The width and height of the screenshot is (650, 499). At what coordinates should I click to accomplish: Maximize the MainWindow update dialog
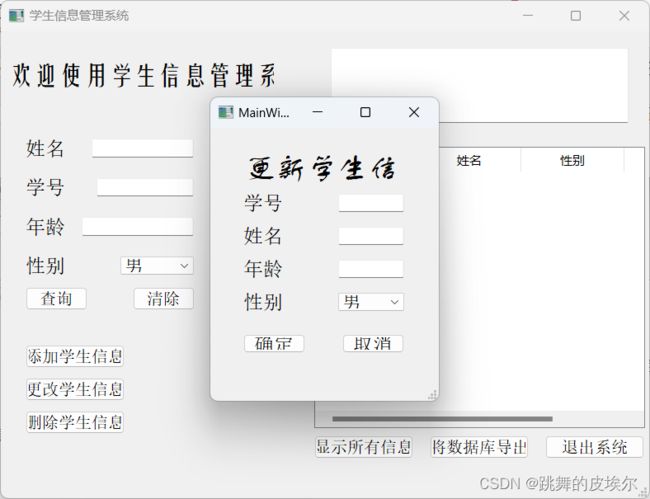point(365,112)
